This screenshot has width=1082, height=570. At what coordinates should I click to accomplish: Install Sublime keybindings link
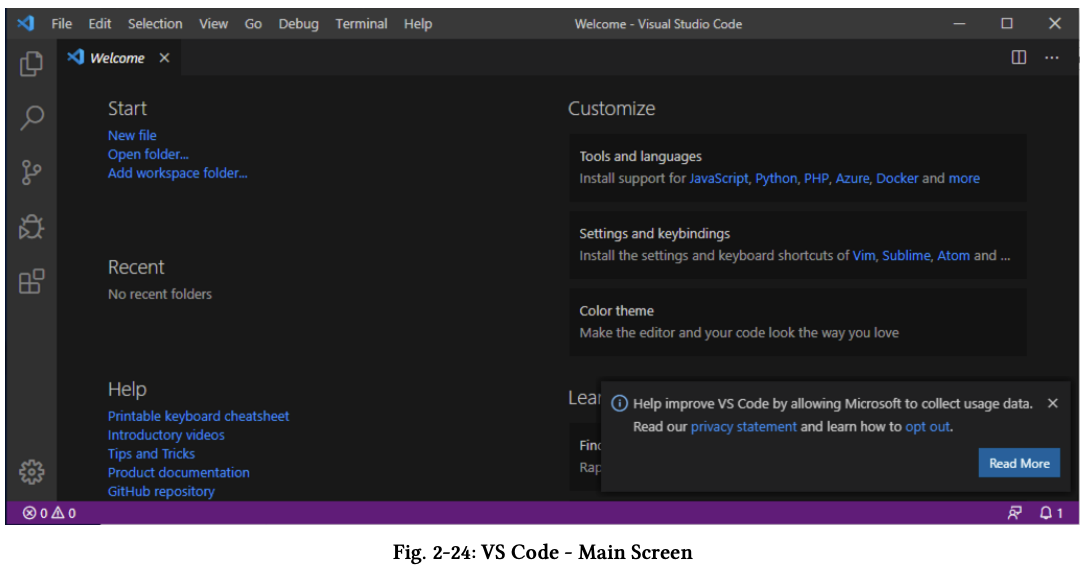[x=906, y=255]
